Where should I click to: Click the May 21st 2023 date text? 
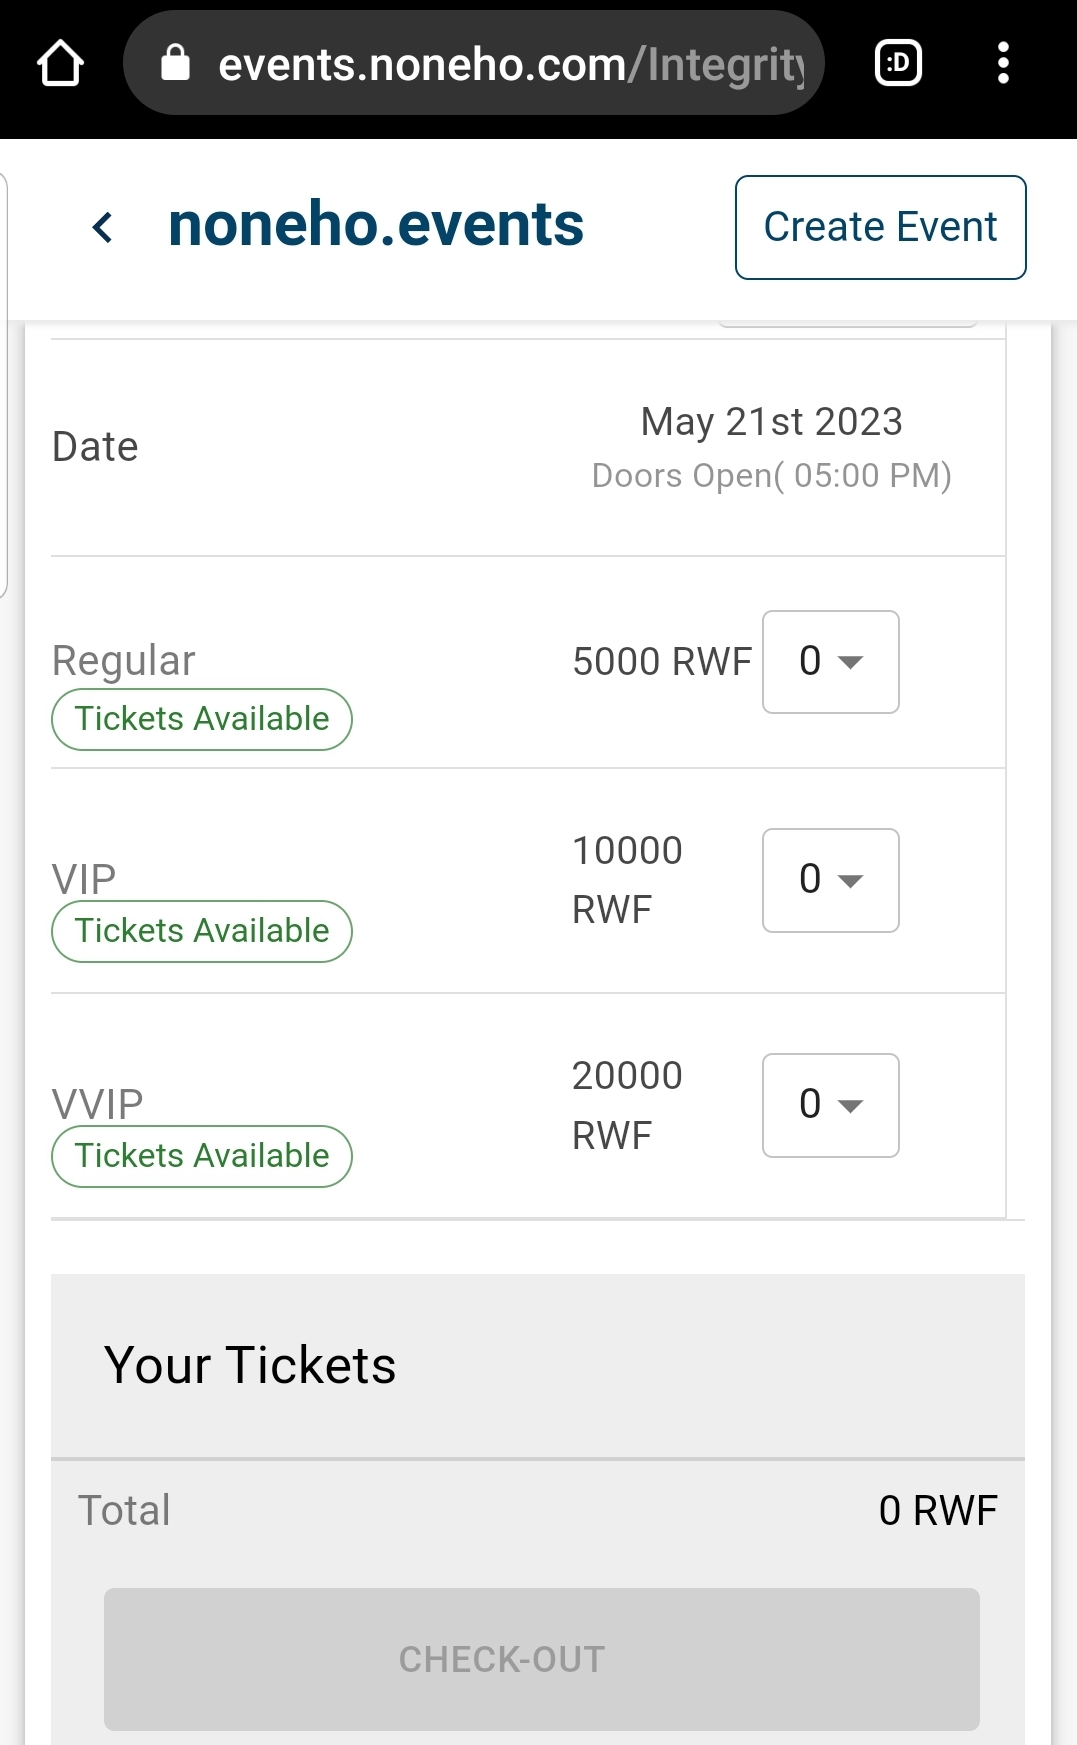[x=771, y=422]
